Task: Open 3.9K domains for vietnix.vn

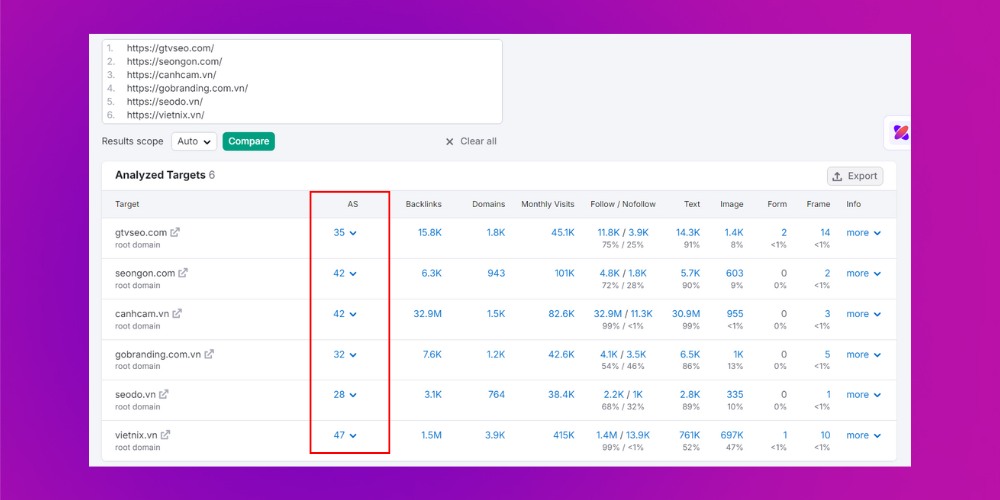Action: pyautogui.click(x=495, y=435)
